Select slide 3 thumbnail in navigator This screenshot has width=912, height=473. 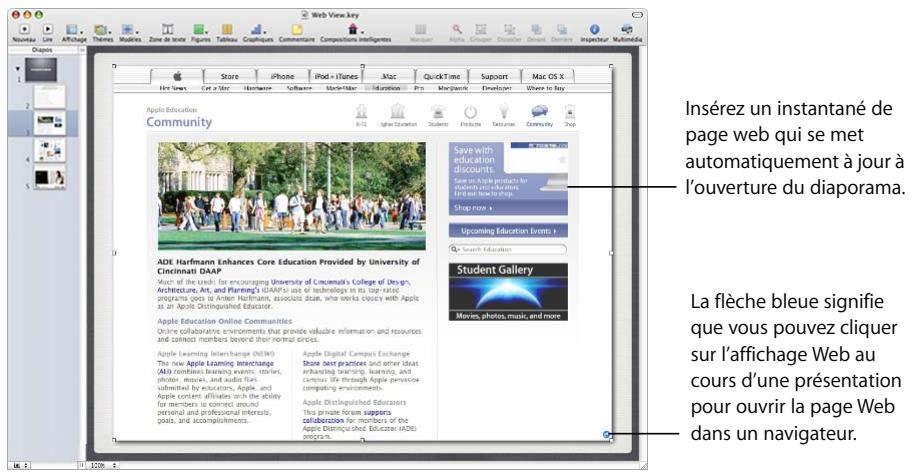click(x=49, y=123)
